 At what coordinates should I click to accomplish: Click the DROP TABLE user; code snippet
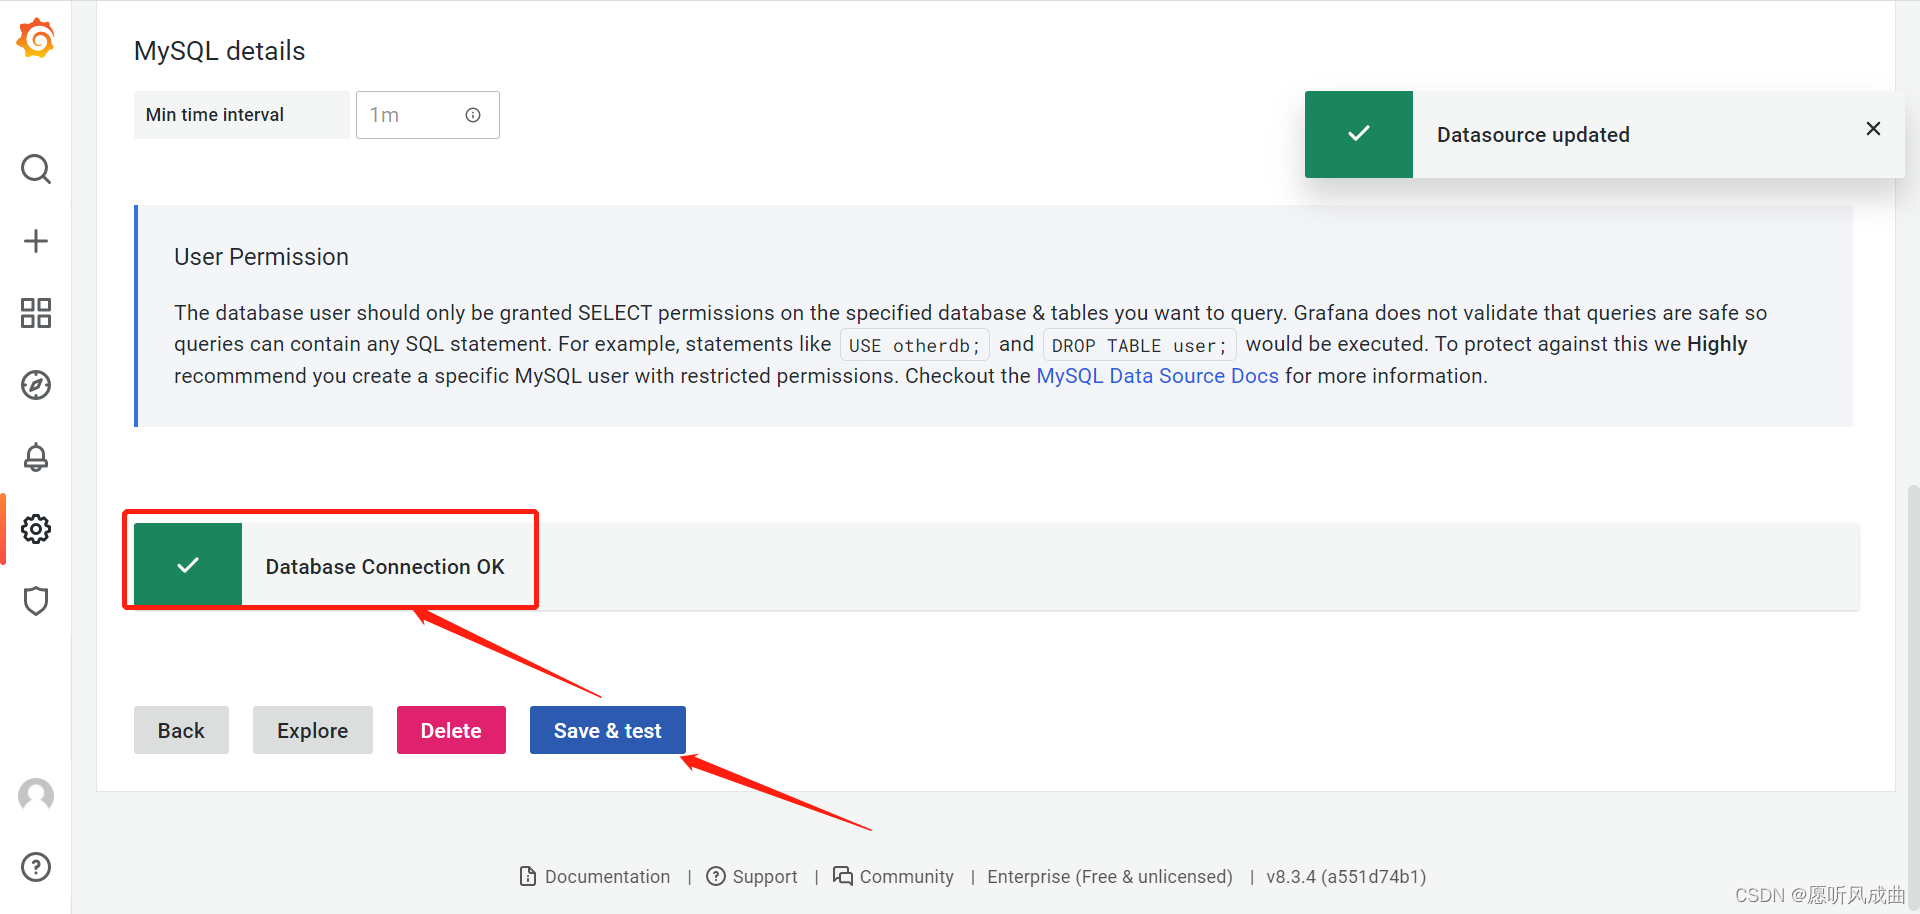[x=1139, y=345]
